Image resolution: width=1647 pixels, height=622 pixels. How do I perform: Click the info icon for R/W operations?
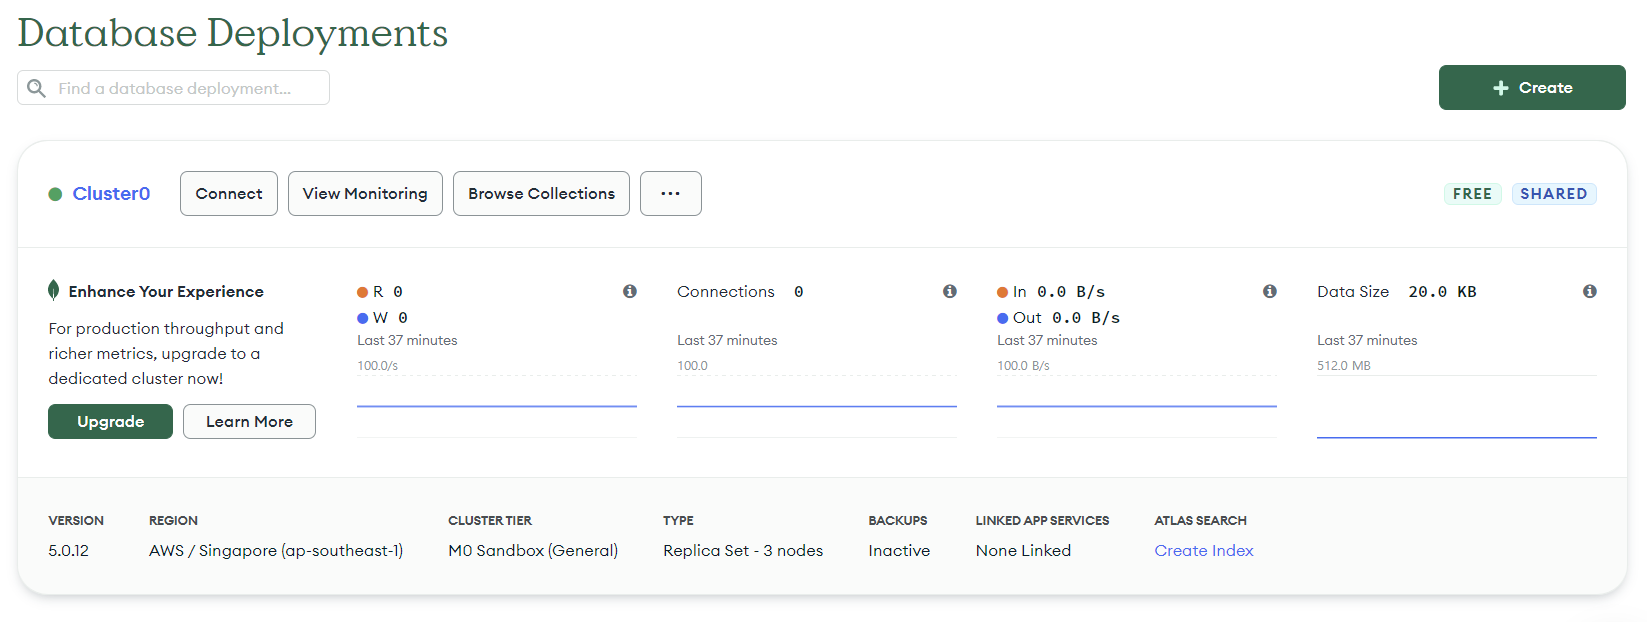[630, 291]
